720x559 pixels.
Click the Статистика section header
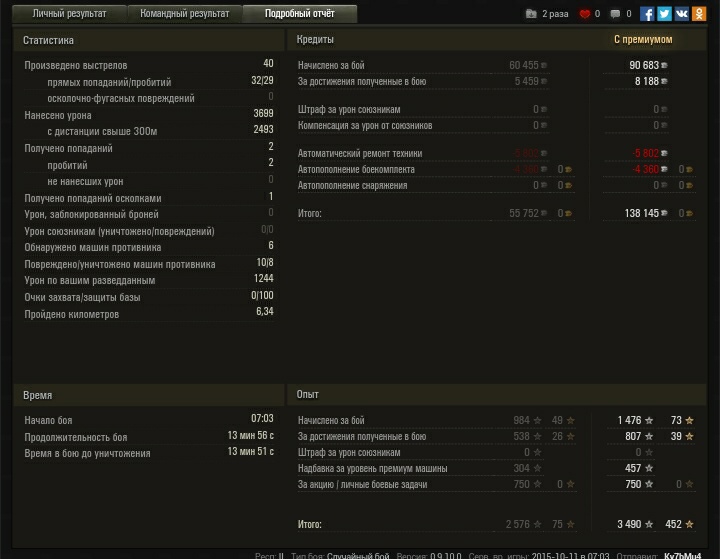click(48, 40)
